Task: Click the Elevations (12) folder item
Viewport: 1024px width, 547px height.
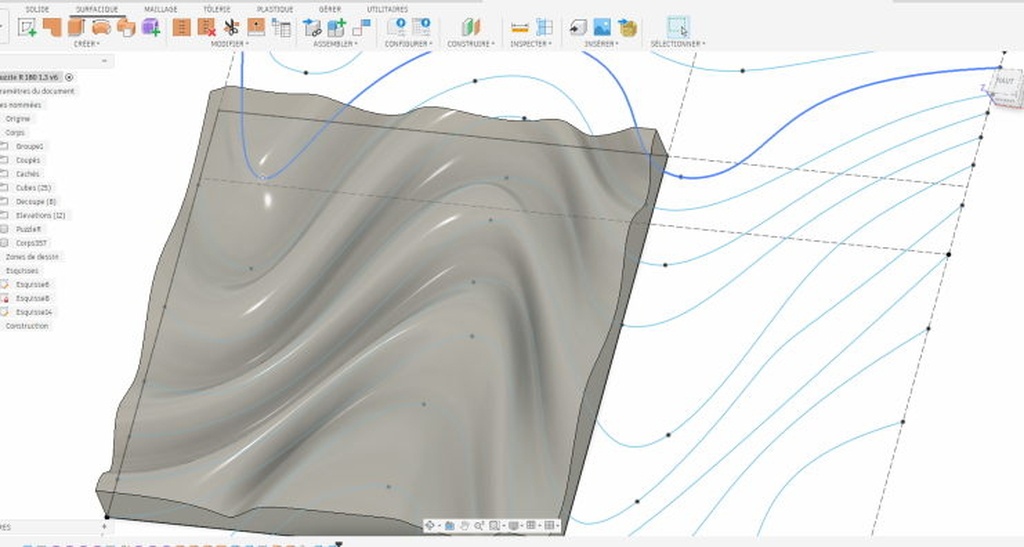Action: [x=40, y=215]
